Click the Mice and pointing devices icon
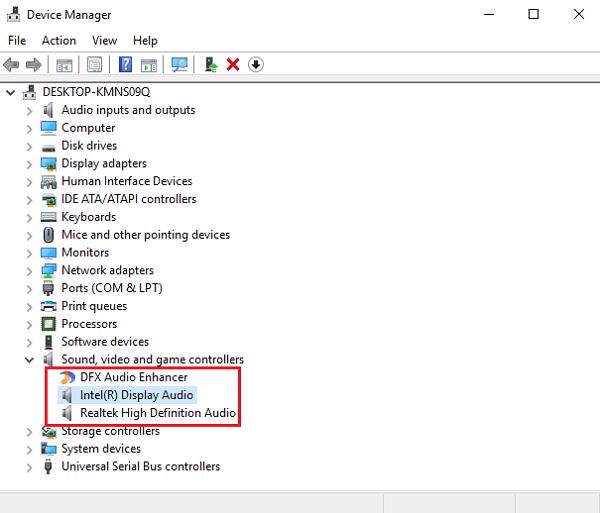Image resolution: width=600 pixels, height=513 pixels. tap(49, 235)
